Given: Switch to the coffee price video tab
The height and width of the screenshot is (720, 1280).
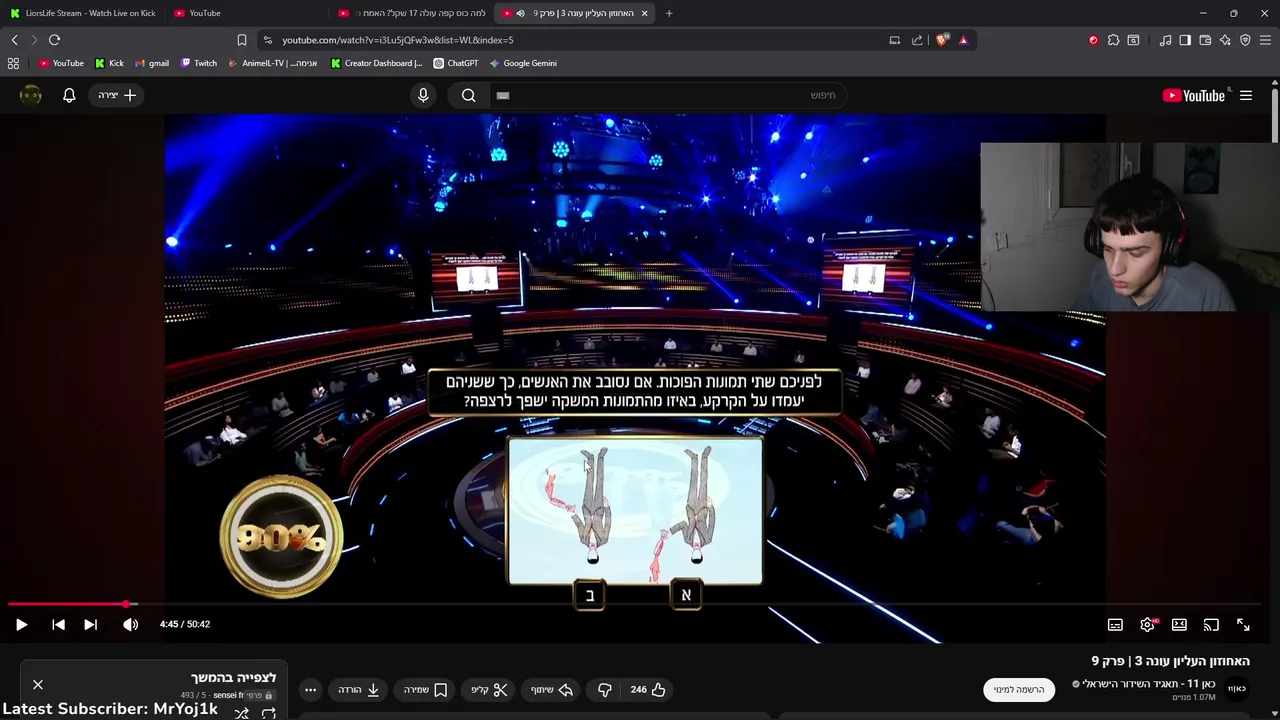Looking at the screenshot, I should (411, 13).
